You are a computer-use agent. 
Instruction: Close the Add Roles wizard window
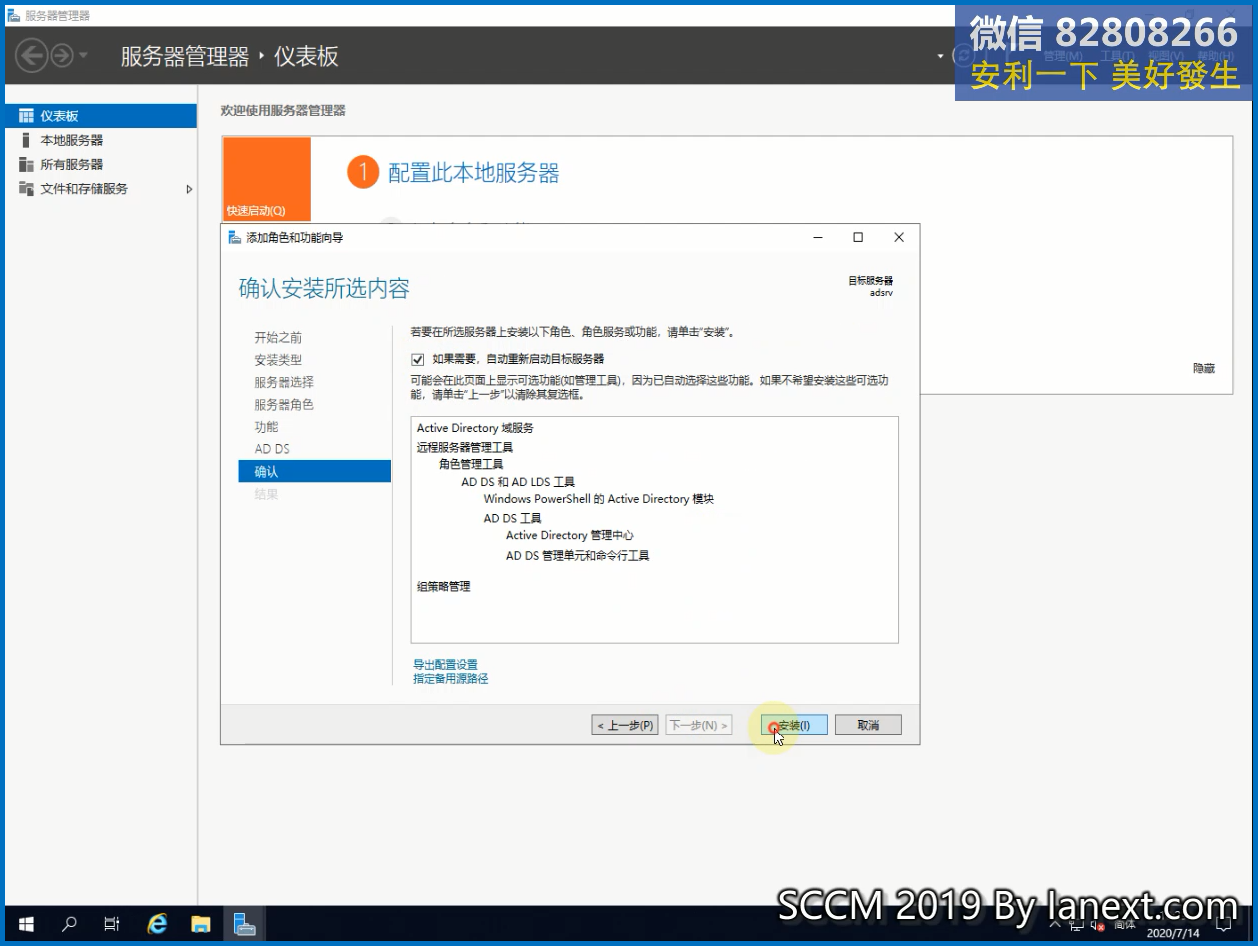899,237
